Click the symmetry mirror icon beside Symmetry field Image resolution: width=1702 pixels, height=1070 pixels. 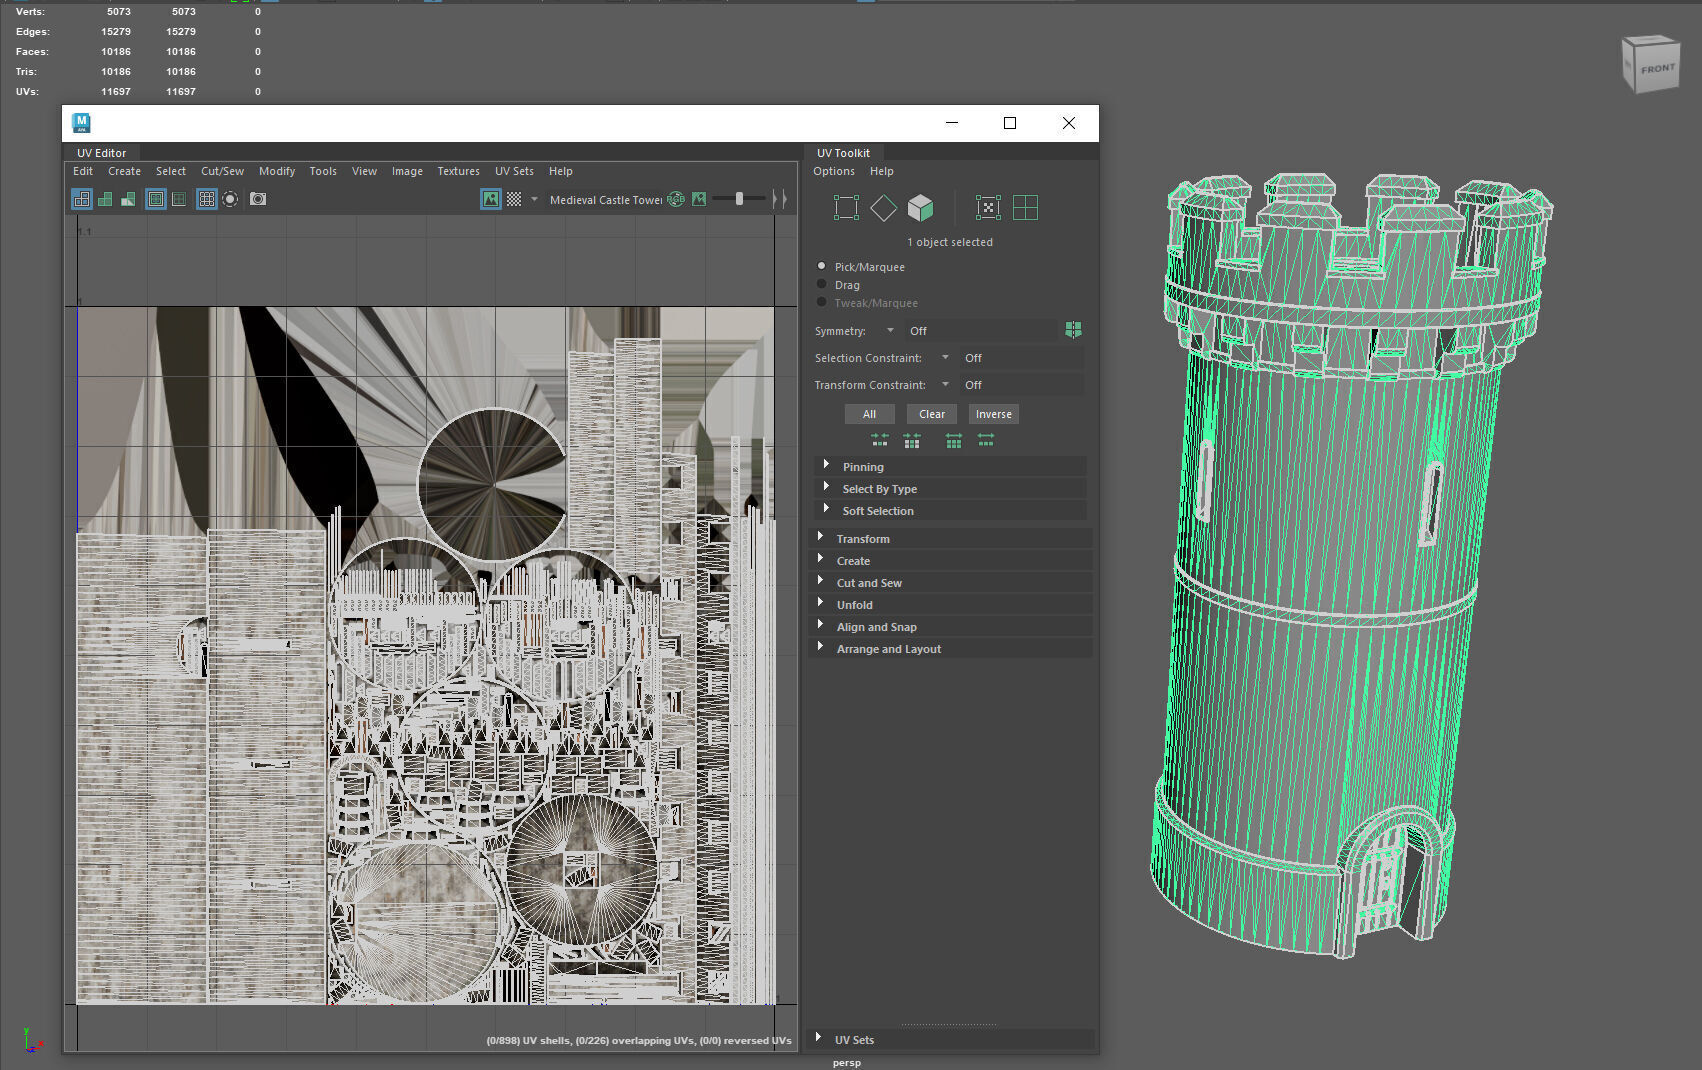[1073, 330]
